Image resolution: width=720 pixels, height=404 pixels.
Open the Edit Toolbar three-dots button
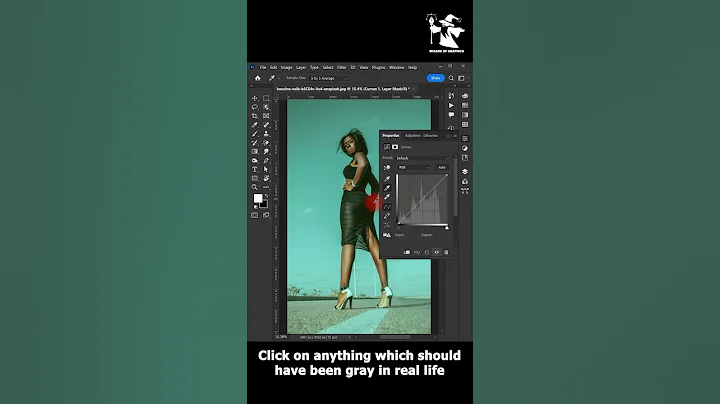(266, 187)
